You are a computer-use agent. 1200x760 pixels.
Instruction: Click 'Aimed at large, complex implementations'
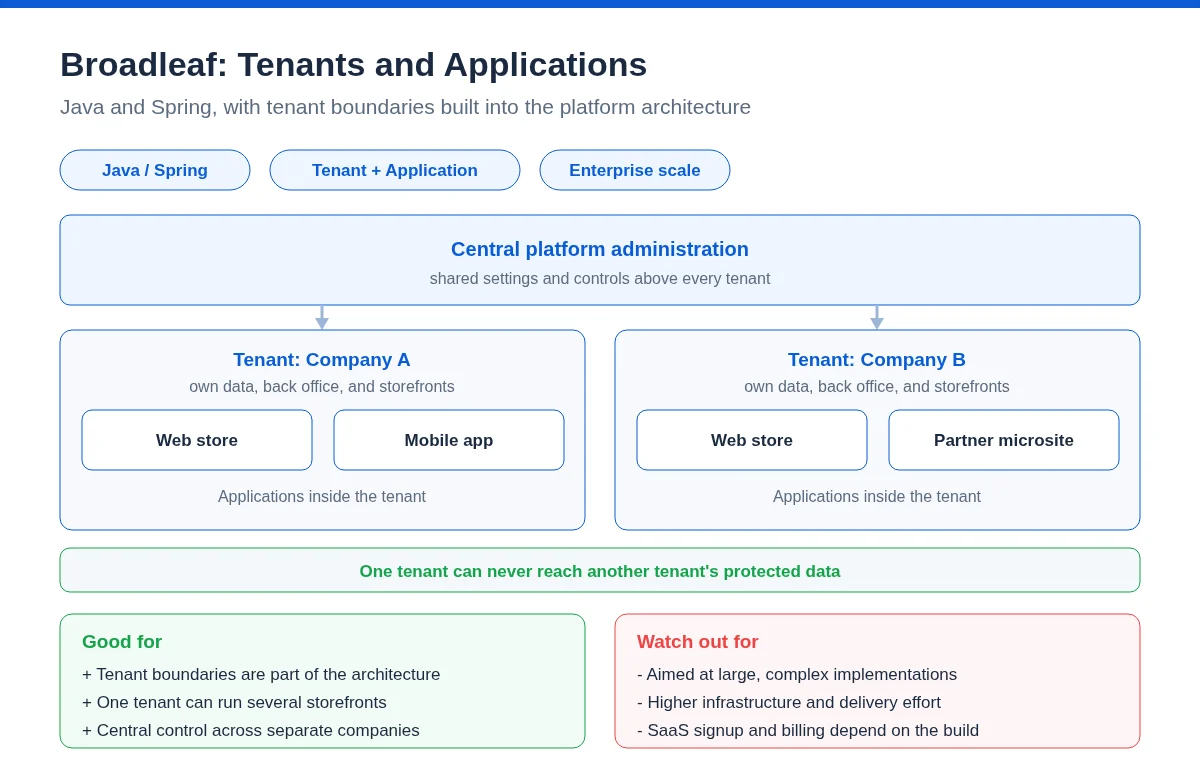797,674
